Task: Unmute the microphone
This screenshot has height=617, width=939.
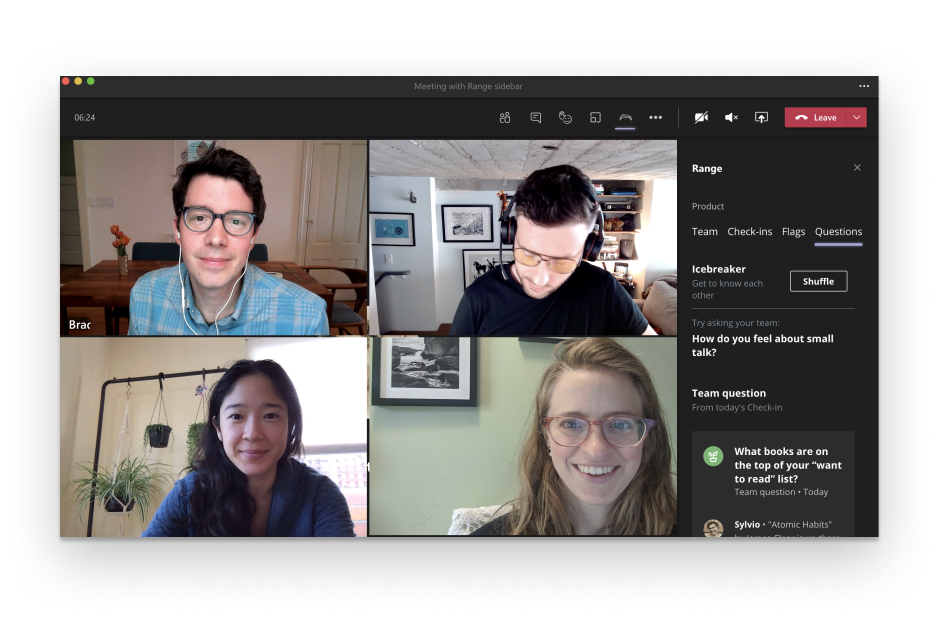Action: tap(731, 117)
